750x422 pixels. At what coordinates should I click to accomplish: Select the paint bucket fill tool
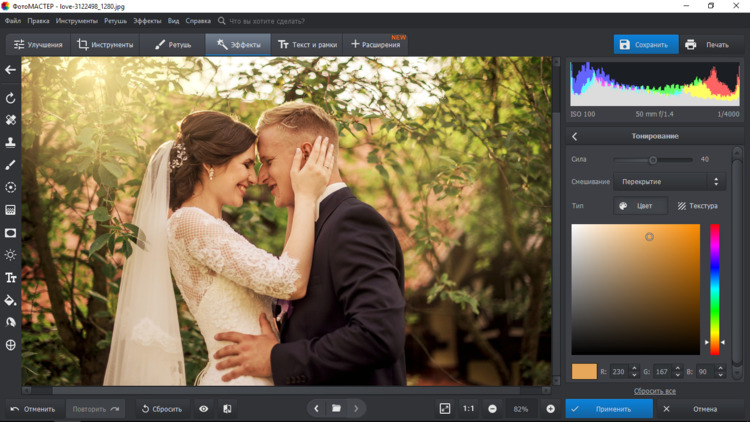click(x=11, y=300)
